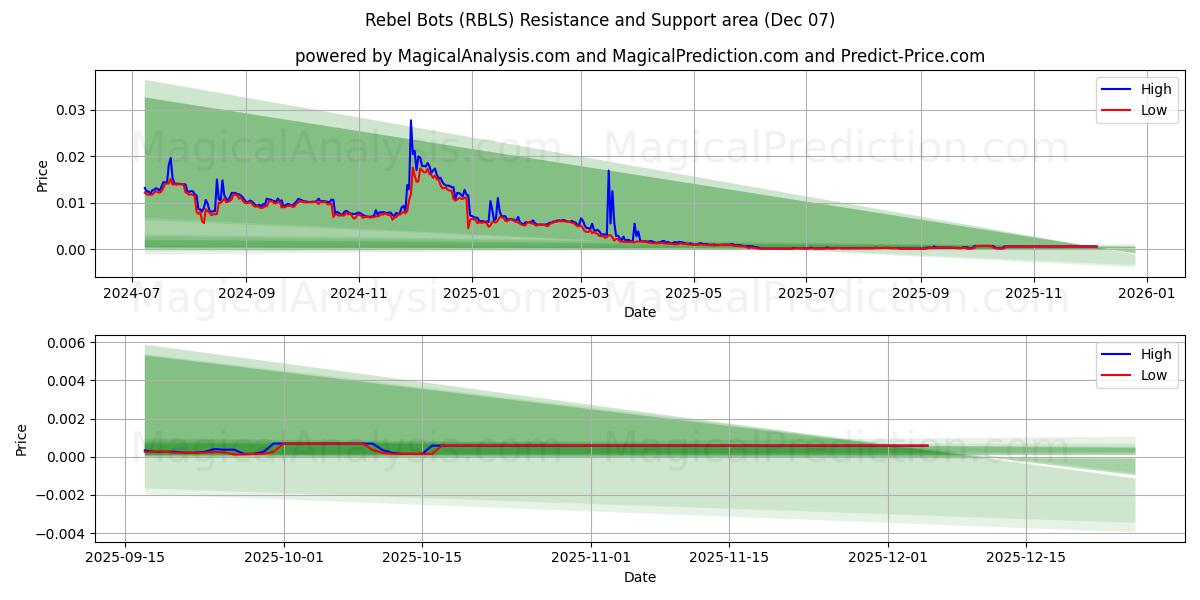Screen dimensions: 1200x600
Task: Click the '0.02' price tick label
Action: click(73, 157)
